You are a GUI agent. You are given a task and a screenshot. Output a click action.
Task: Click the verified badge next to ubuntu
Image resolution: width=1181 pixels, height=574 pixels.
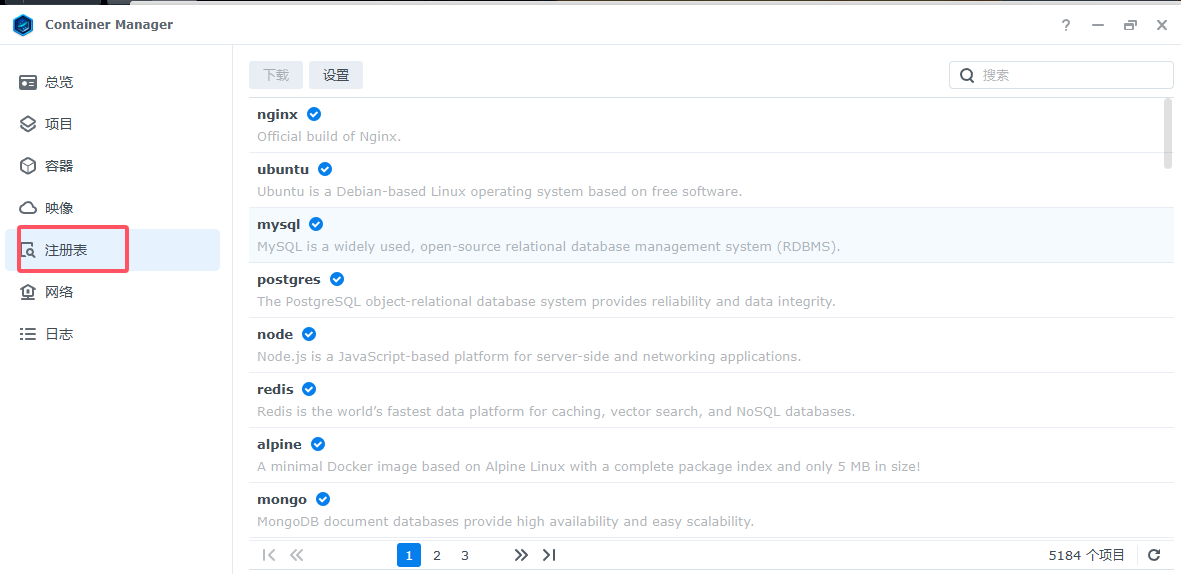tap(325, 169)
